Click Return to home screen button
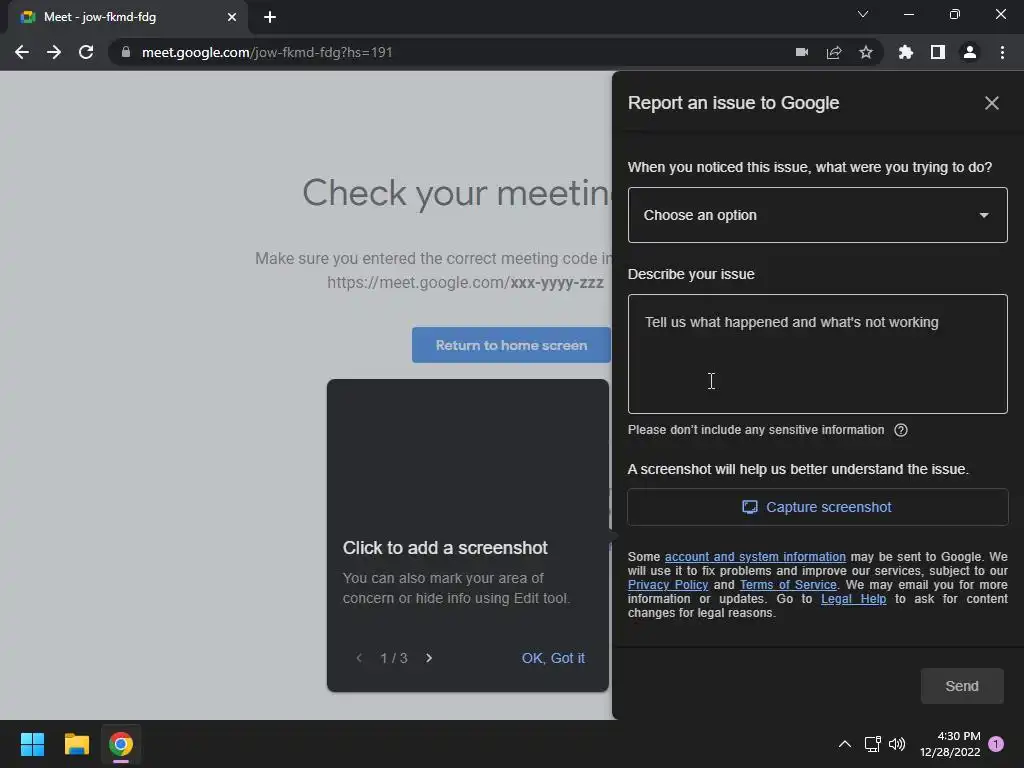Viewport: 1024px width, 768px height. [x=511, y=345]
